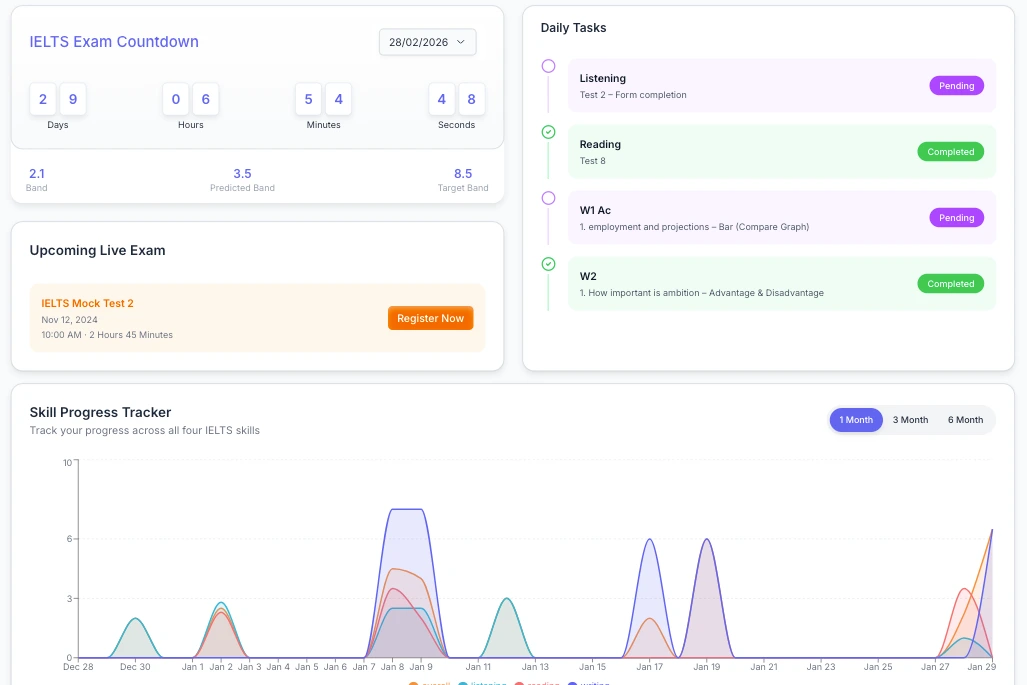Click the circle icon next to W1 Ac task

[547, 197]
